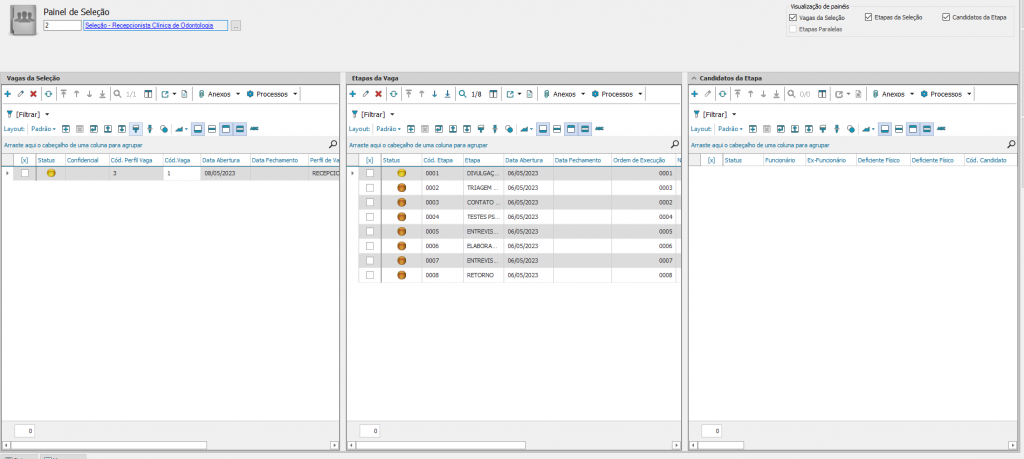Open the Seleção - Recepcionista Clínica de Odontologia link

148,25
